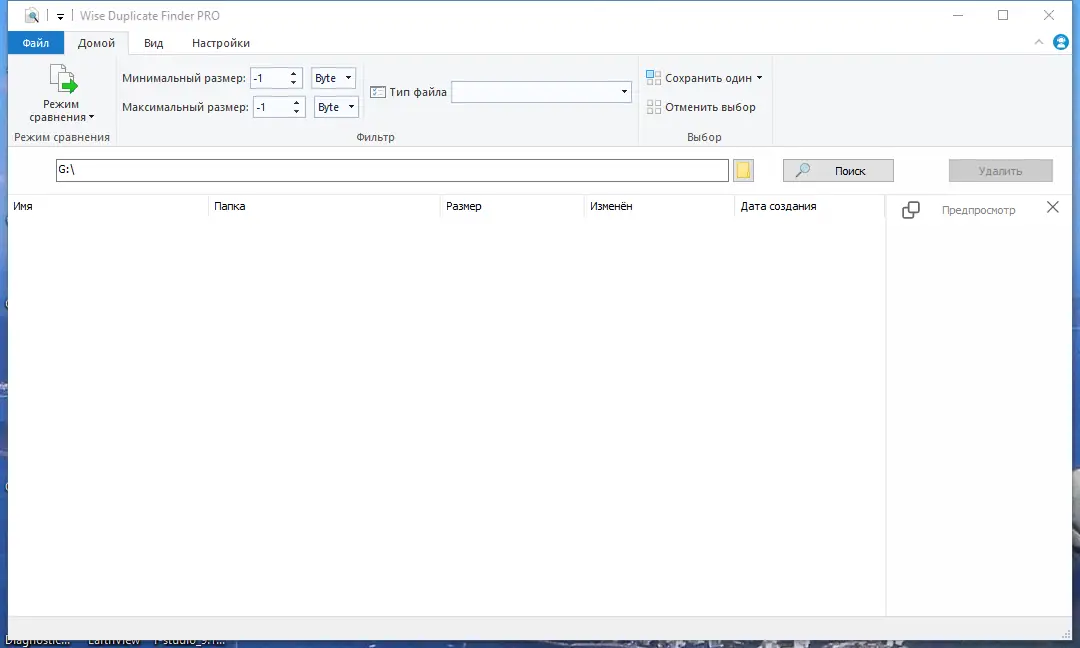1080x648 pixels.
Task: Switch to the Настройки tab
Action: [x=220, y=43]
